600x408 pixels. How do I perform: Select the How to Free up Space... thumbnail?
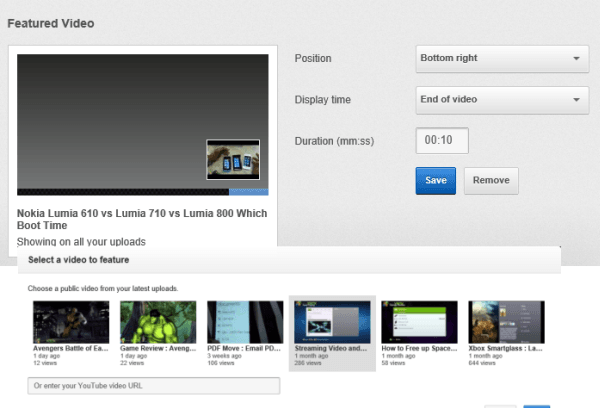[x=419, y=322]
